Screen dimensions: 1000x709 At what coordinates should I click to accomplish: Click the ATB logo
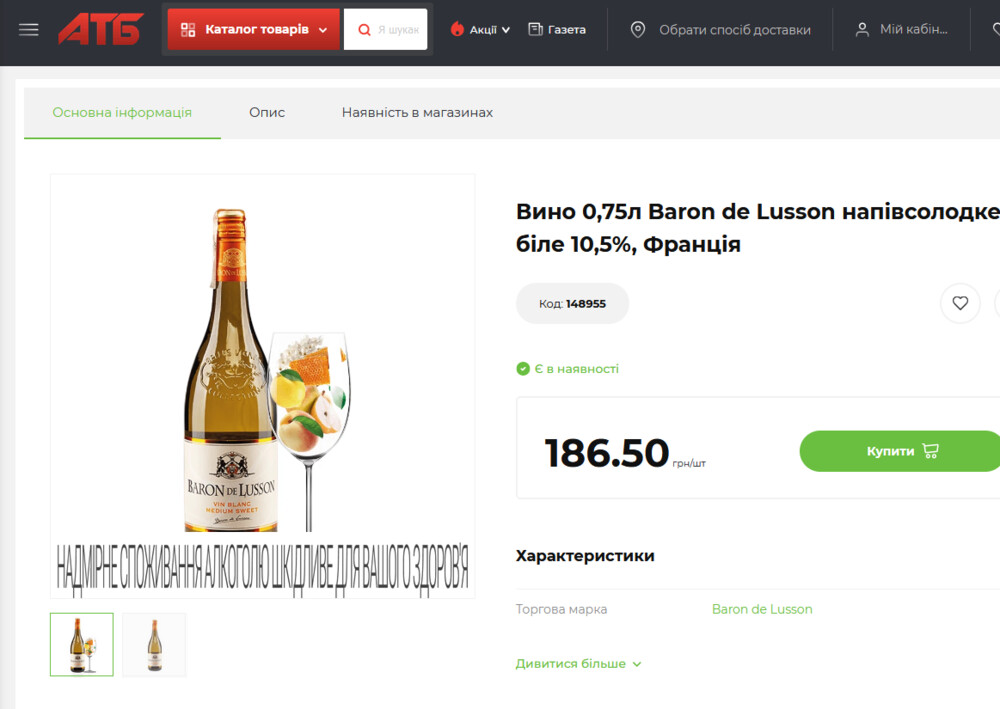click(x=101, y=29)
